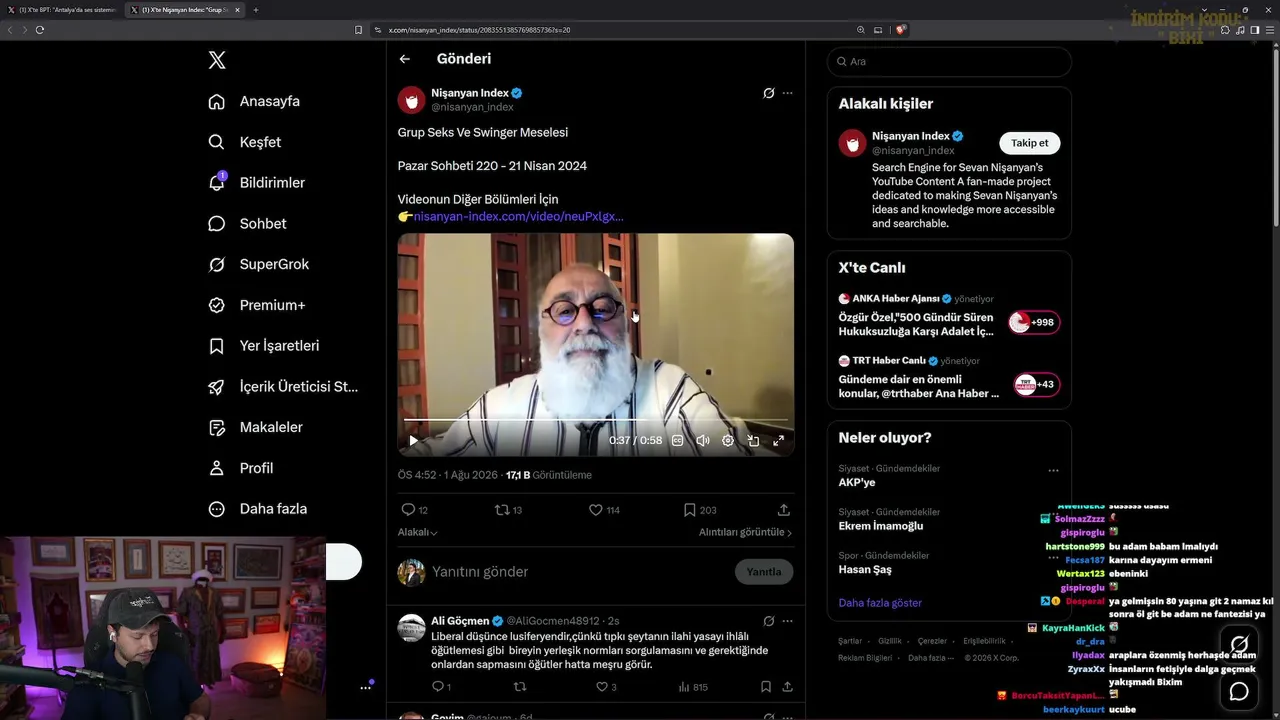The height and width of the screenshot is (720, 1280).
Task: Click the browser address bar URL
Action: tap(478, 30)
